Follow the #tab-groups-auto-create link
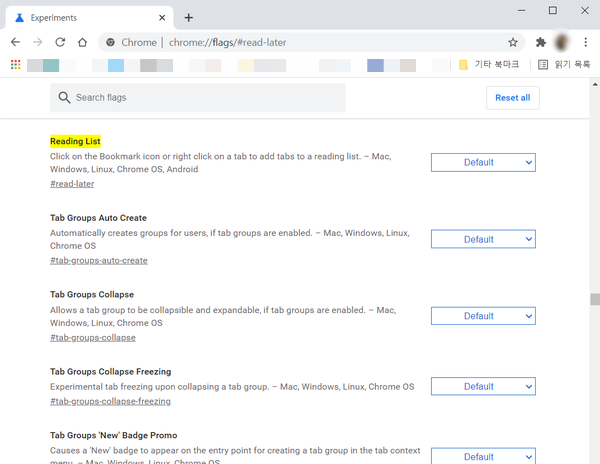This screenshot has height=464, width=600. [x=99, y=260]
